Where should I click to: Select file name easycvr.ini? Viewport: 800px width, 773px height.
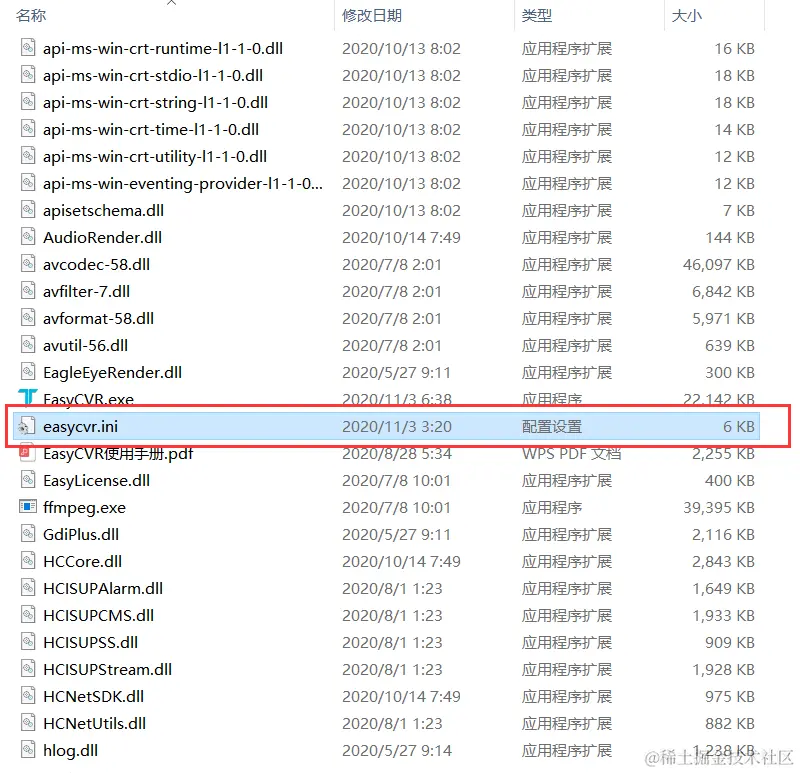click(x=81, y=427)
